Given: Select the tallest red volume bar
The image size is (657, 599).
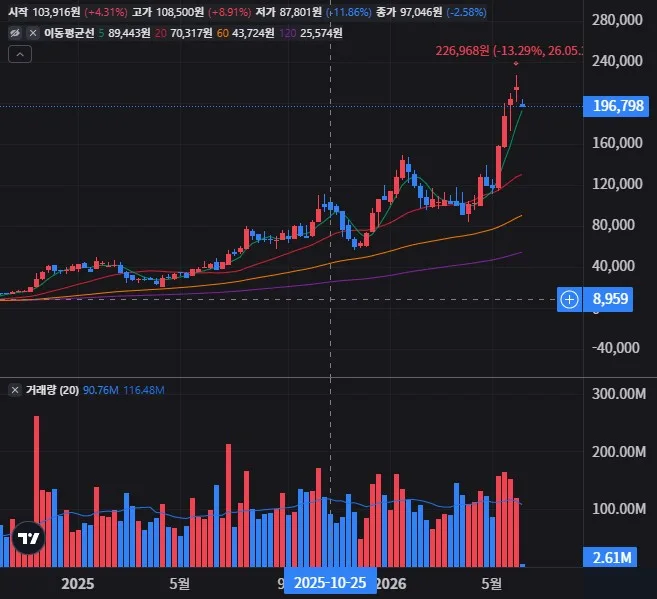Looking at the screenshot, I should click(36, 491).
